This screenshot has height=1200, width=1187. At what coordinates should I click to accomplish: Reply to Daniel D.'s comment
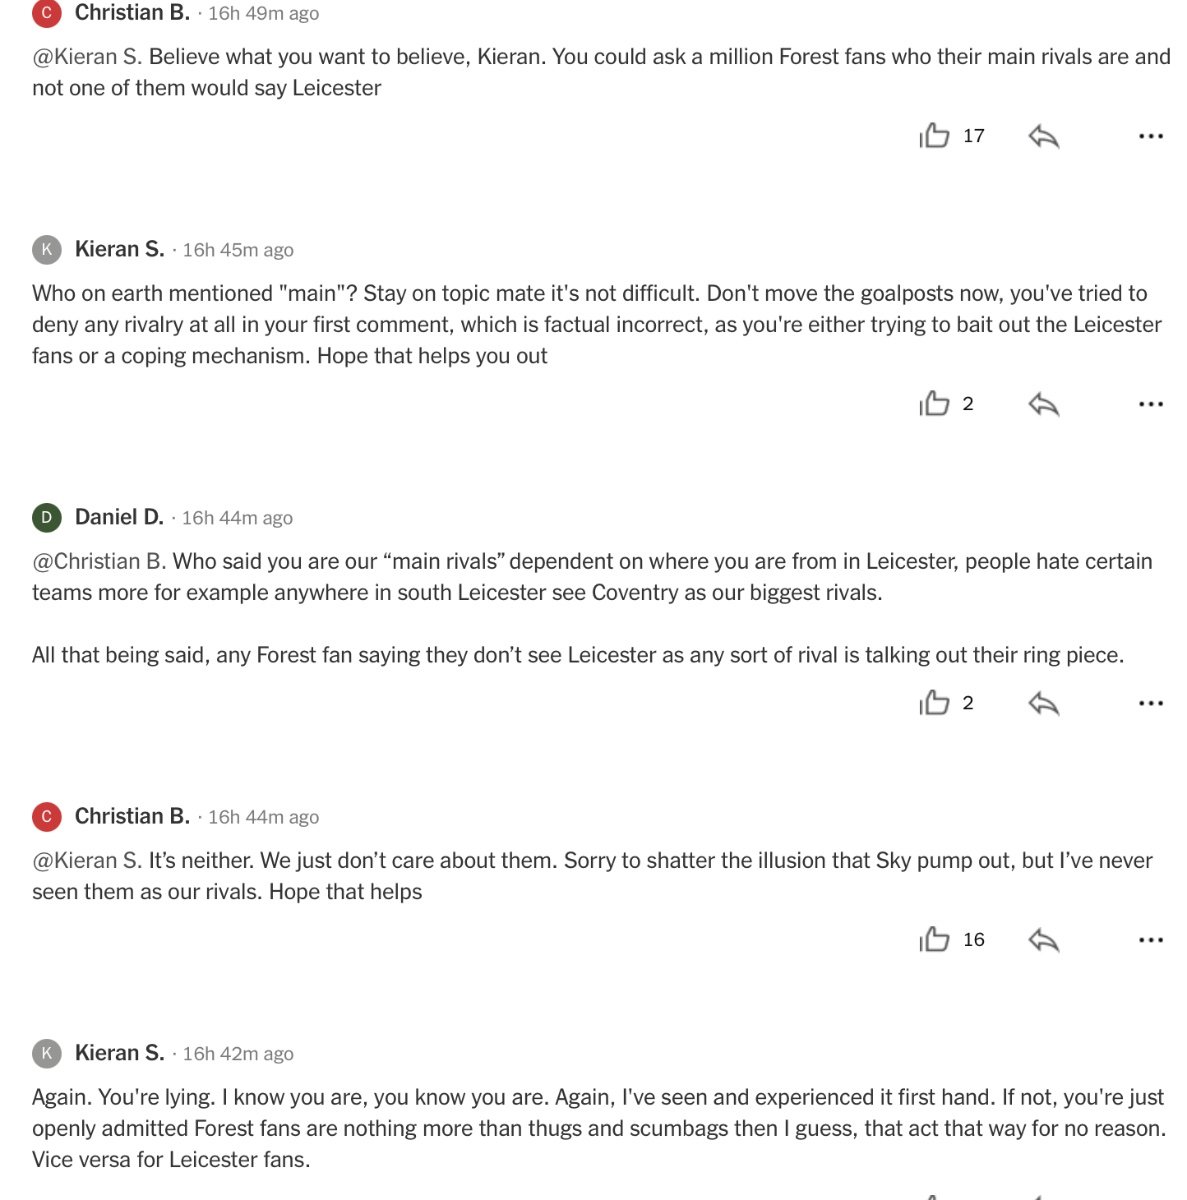coord(1043,703)
